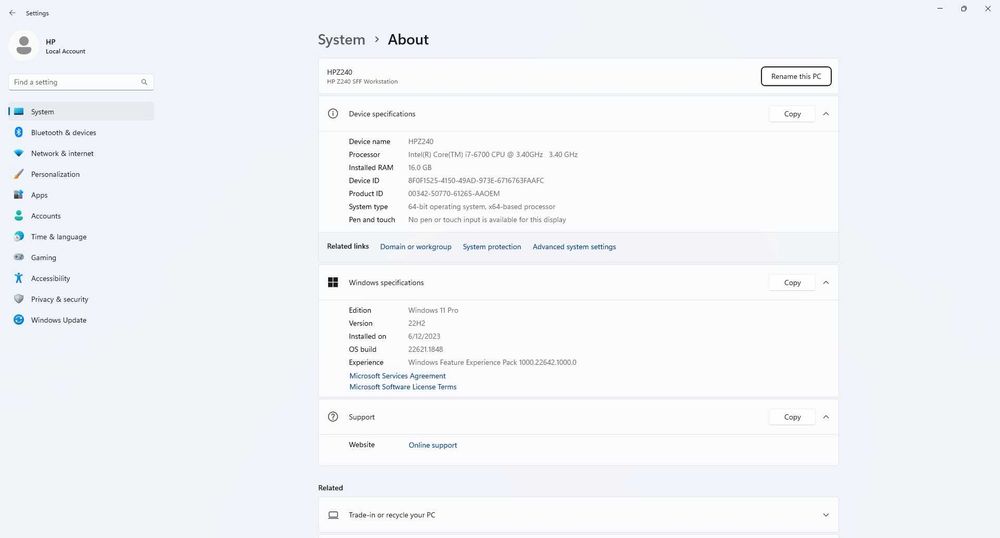Expand Trade-in or recycle your PC
Viewport: 1000px width, 538px height.
pos(826,515)
